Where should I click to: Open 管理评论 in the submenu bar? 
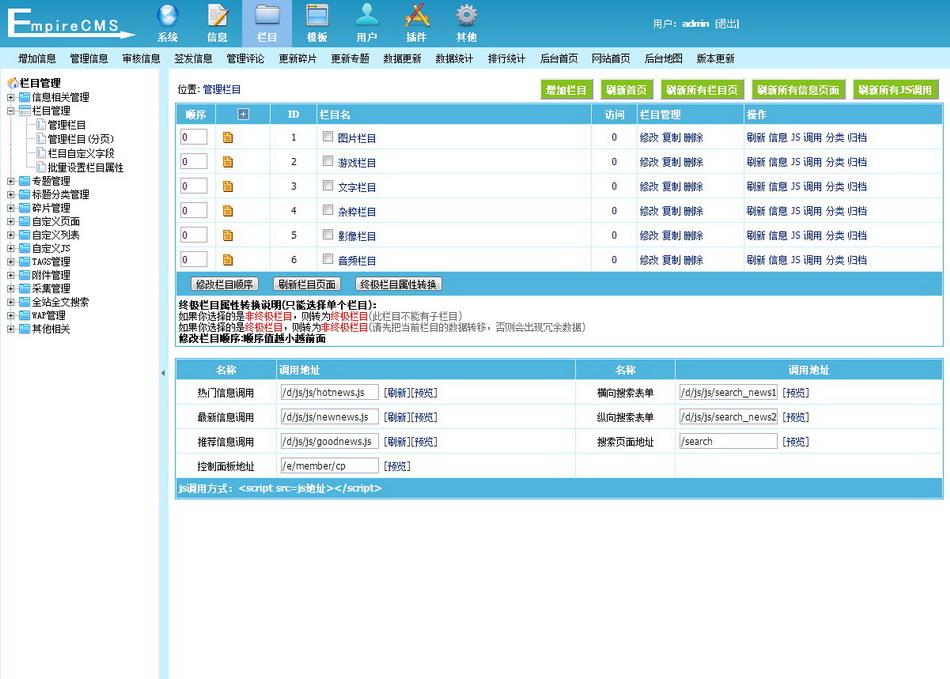[245, 59]
